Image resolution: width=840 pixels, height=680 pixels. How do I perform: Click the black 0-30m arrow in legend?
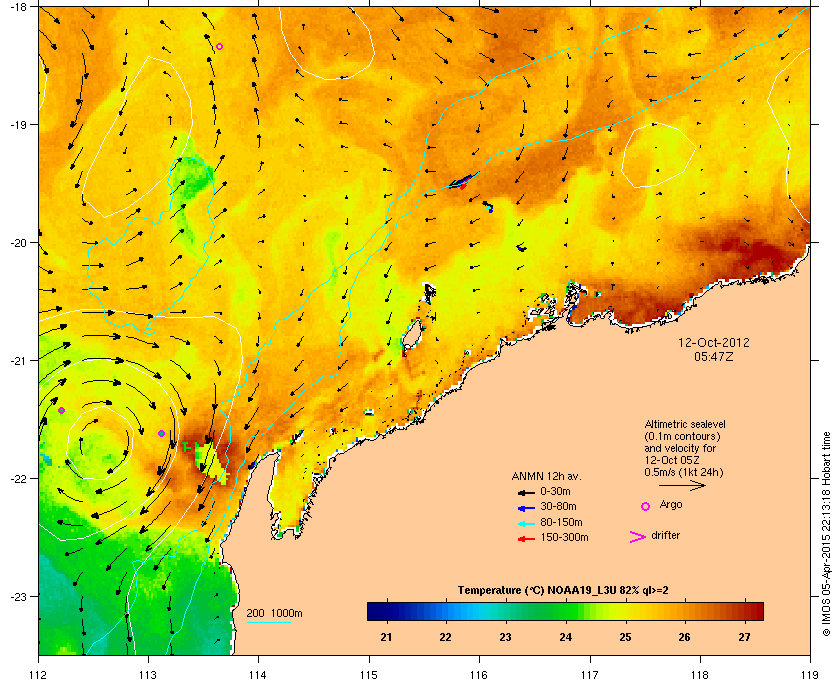(526, 492)
